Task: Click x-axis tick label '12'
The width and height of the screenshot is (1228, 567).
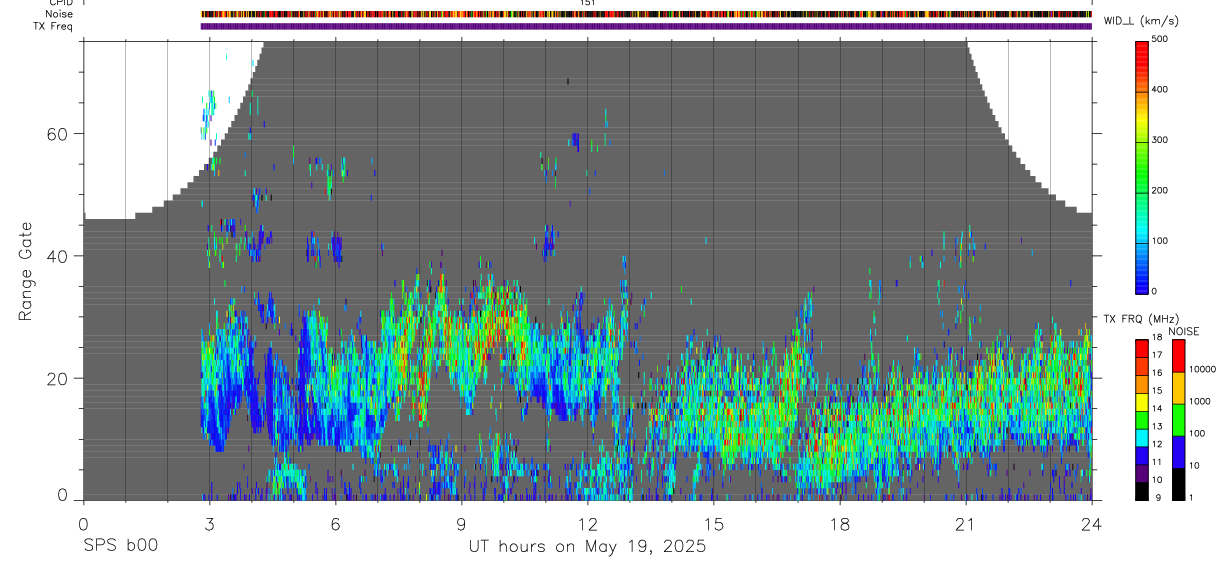Action: 588,524
